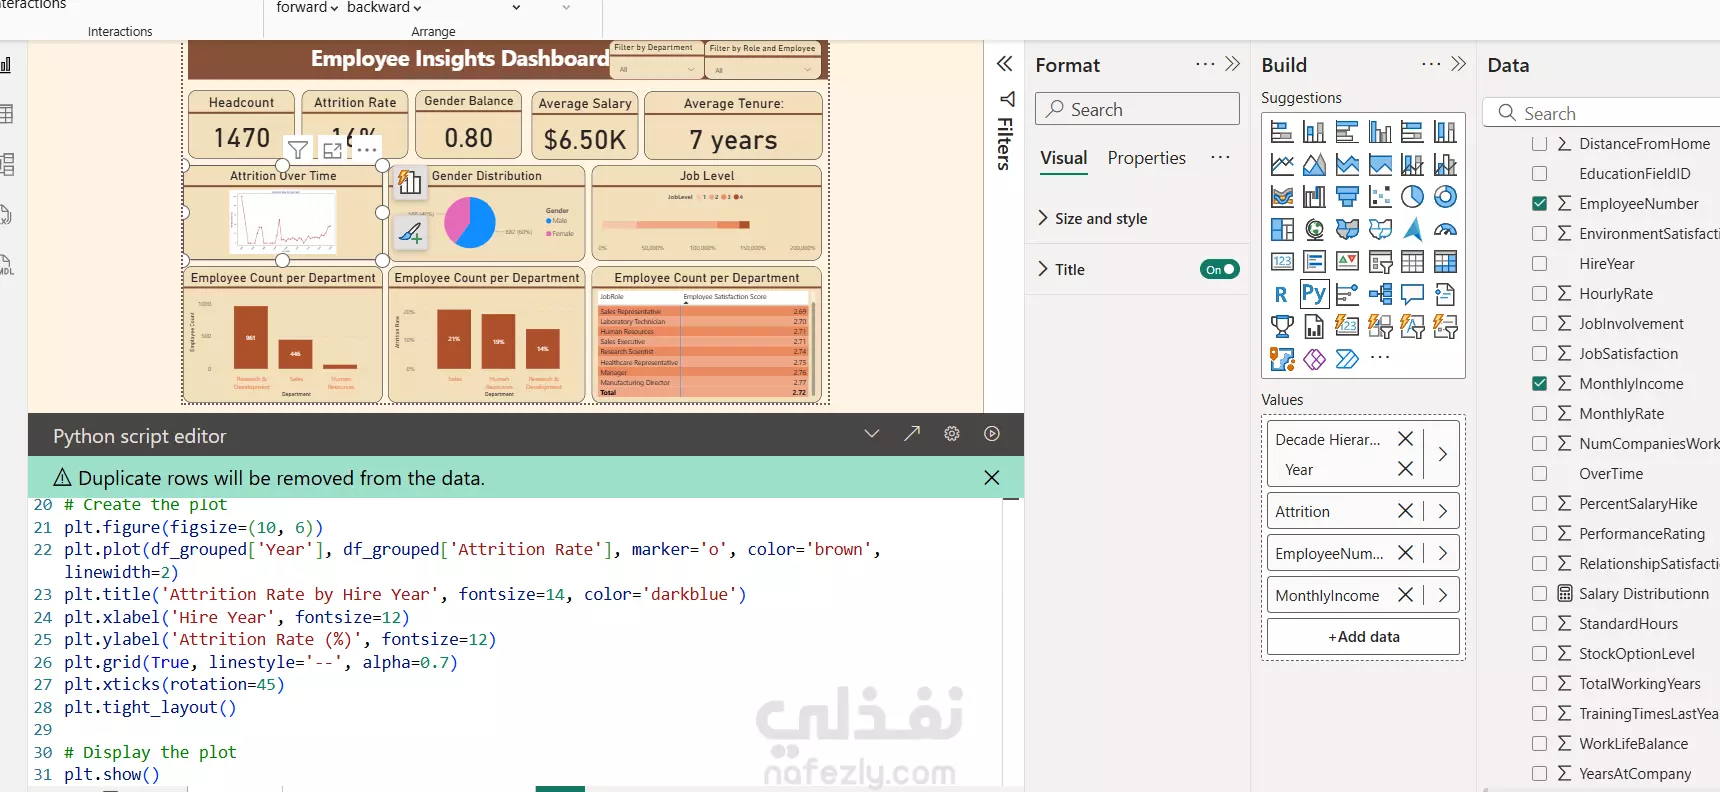The image size is (1720, 792).
Task: Select the waterfall chart visual
Action: click(x=1315, y=197)
